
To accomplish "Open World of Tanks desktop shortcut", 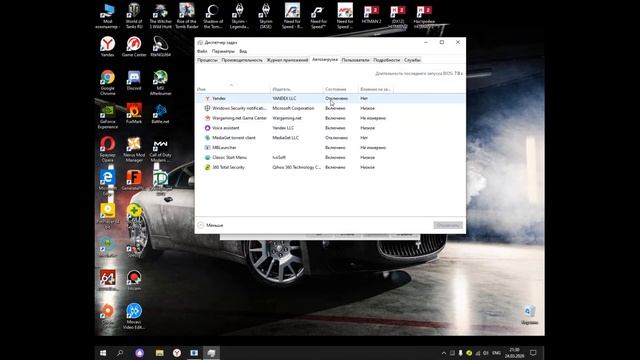I will coord(134,16).
